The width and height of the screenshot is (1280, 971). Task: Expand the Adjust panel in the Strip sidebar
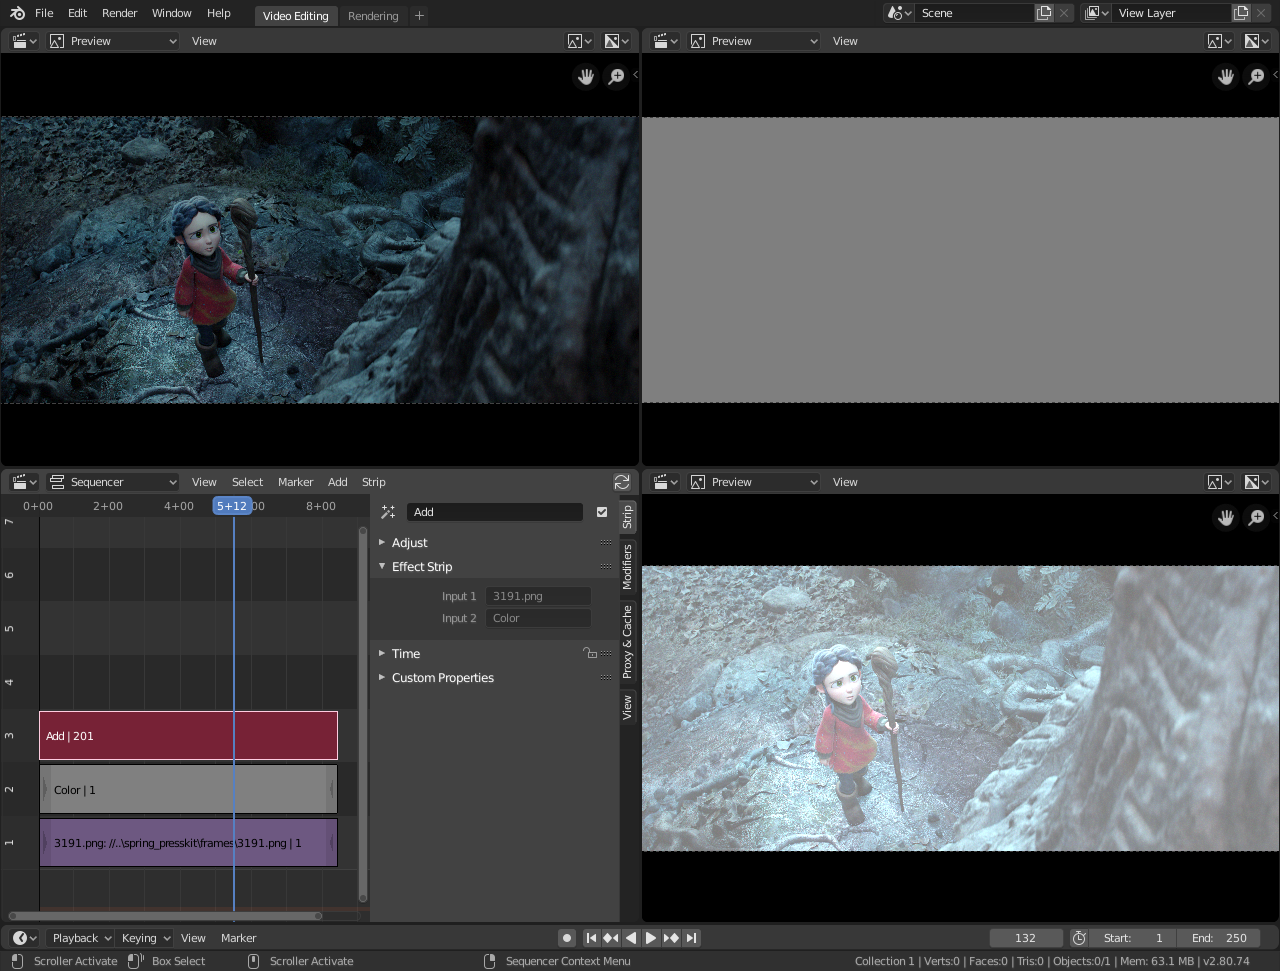(x=408, y=542)
